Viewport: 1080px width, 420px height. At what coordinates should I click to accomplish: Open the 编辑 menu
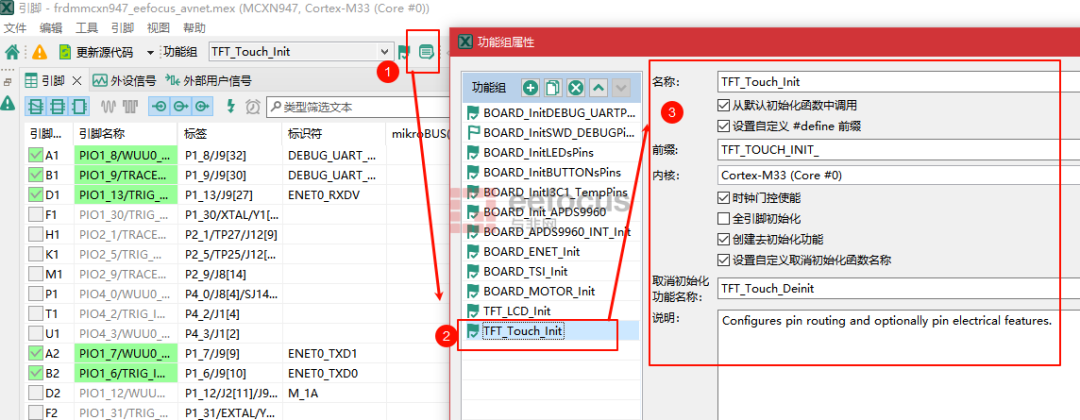[x=51, y=28]
